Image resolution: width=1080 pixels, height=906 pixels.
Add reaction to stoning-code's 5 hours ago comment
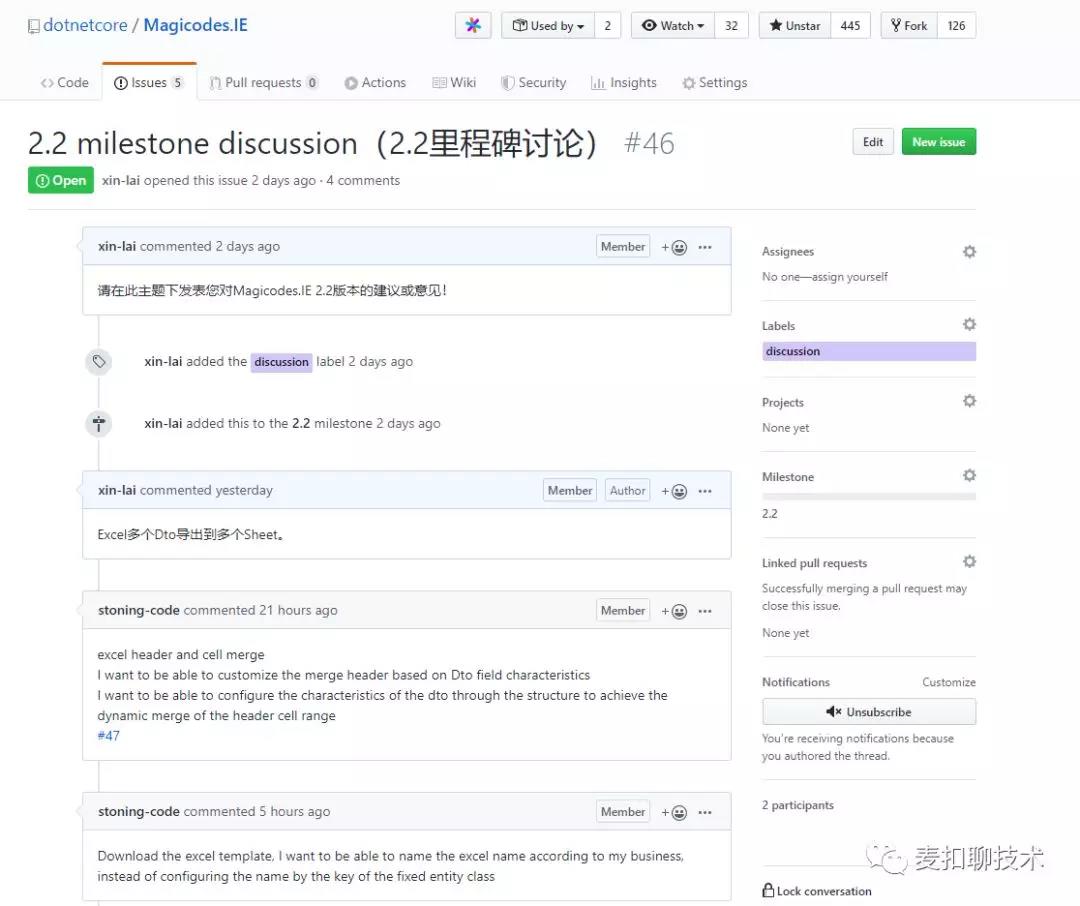pos(674,812)
